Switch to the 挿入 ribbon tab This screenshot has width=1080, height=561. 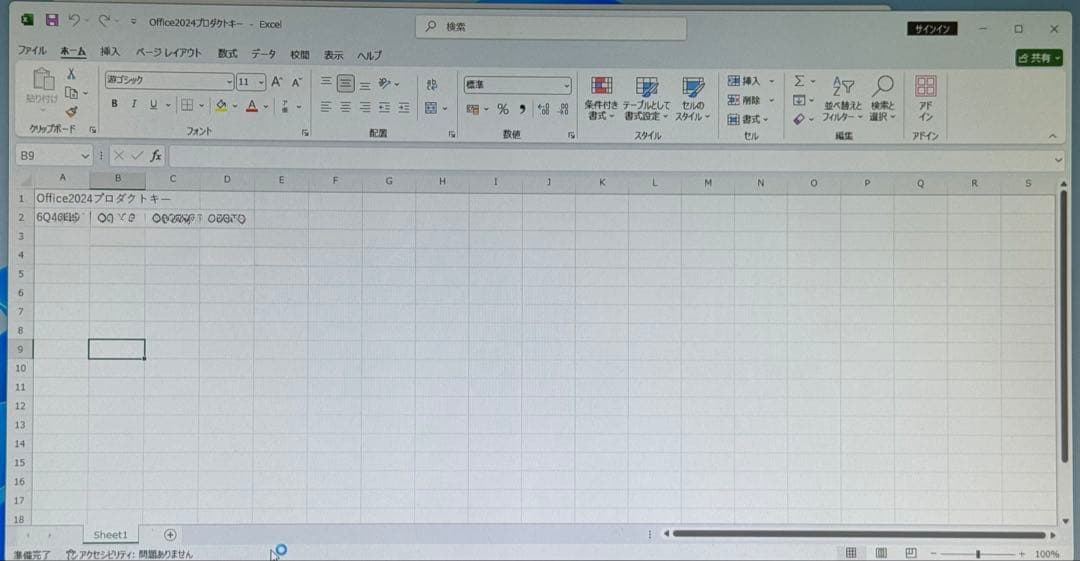(x=110, y=52)
